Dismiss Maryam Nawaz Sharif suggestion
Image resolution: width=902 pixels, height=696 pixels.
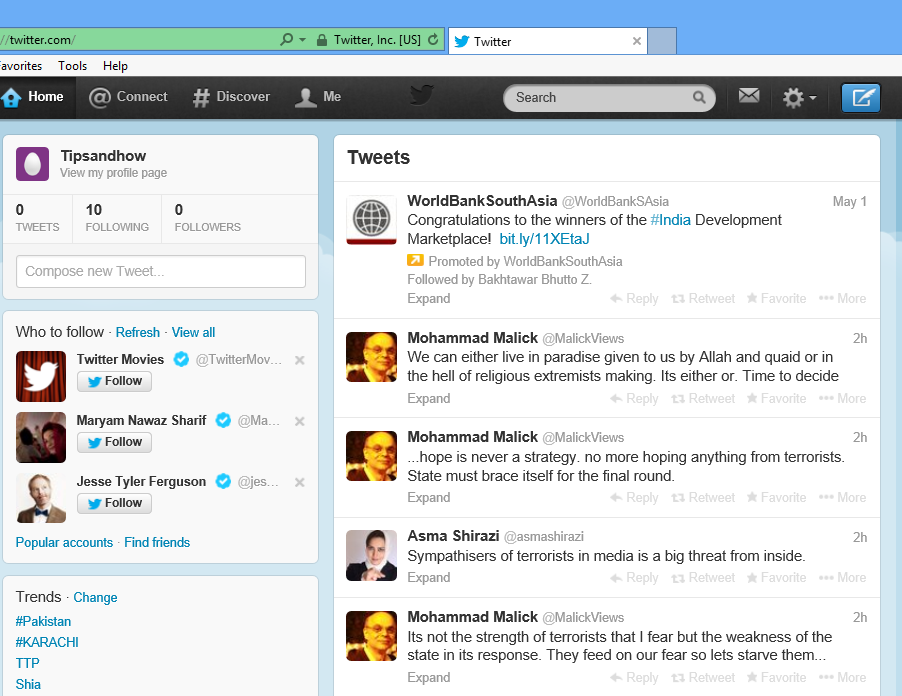point(300,421)
